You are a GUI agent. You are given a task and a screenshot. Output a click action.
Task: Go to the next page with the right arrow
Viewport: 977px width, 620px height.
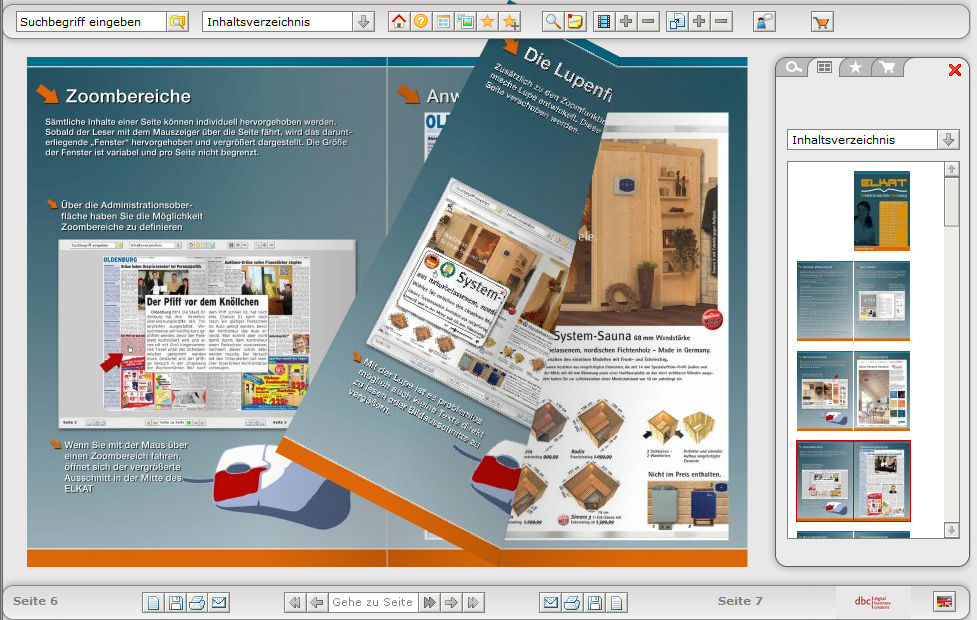tap(451, 602)
